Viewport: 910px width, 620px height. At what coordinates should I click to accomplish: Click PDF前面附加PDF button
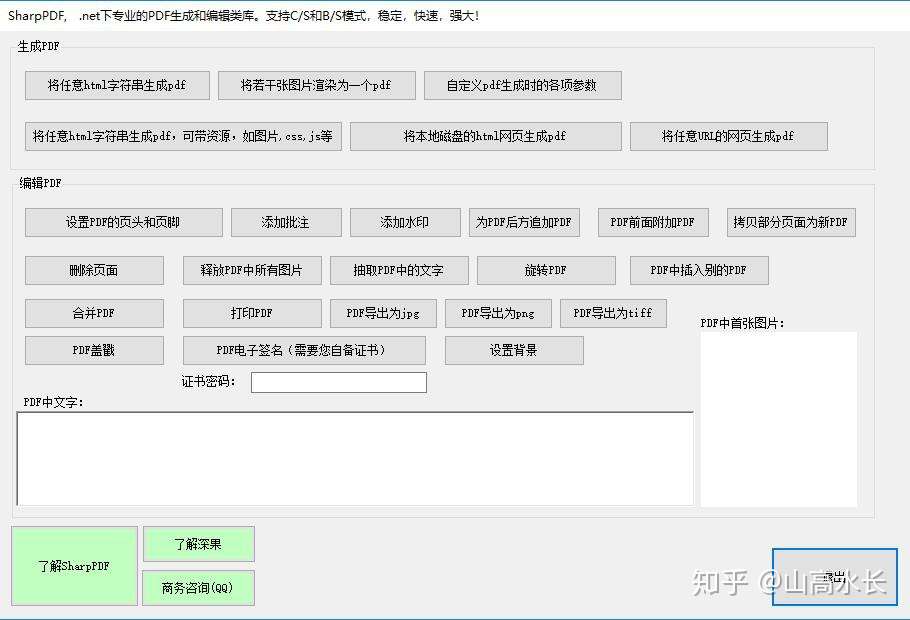[653, 222]
